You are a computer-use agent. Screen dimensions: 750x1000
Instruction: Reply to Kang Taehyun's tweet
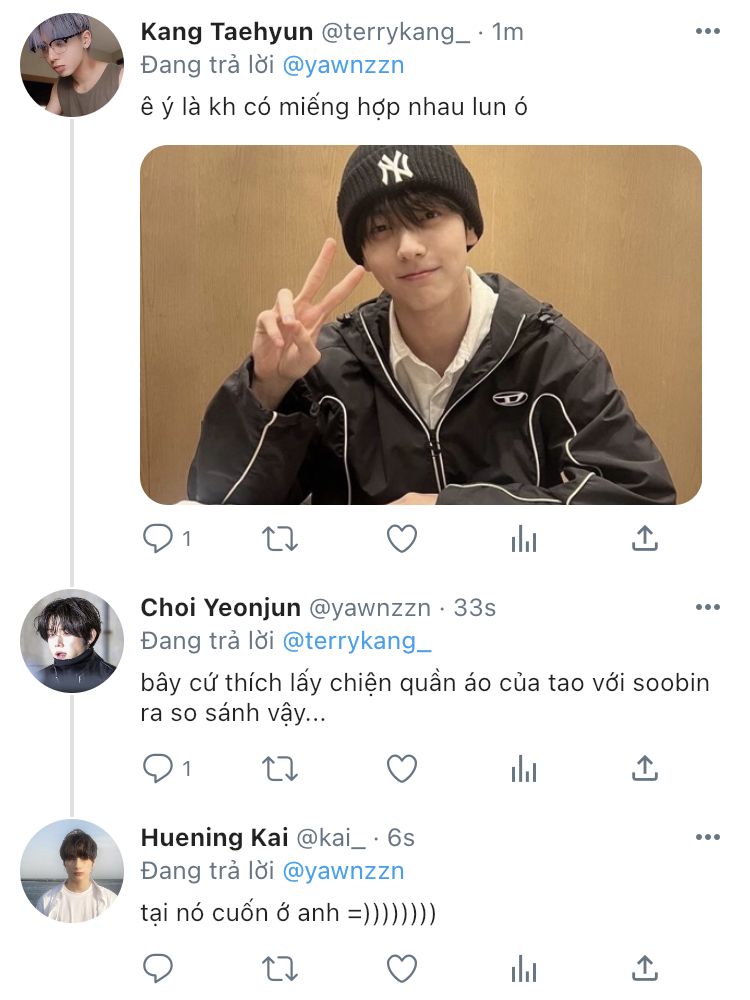point(158,539)
